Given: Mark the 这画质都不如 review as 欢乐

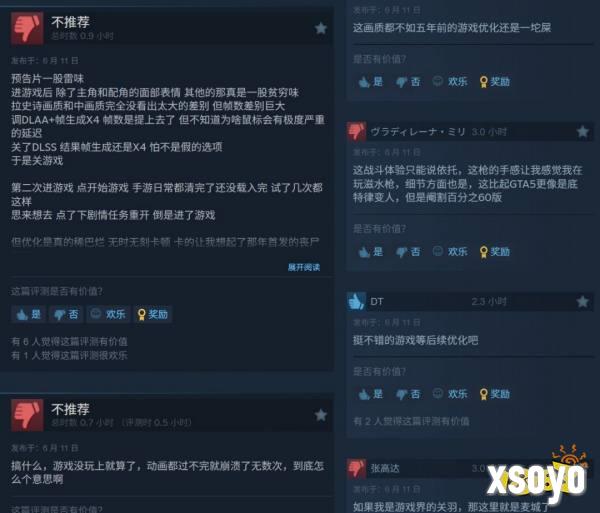Looking at the screenshot, I should coord(450,81).
